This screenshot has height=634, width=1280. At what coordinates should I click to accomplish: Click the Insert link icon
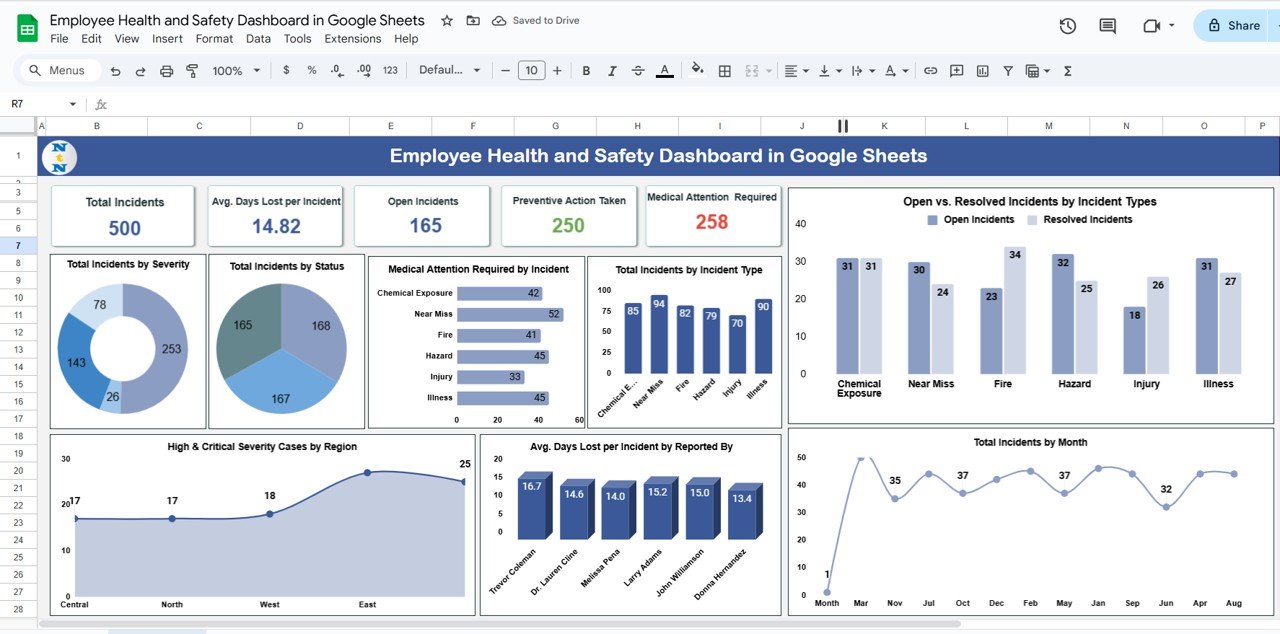point(930,71)
